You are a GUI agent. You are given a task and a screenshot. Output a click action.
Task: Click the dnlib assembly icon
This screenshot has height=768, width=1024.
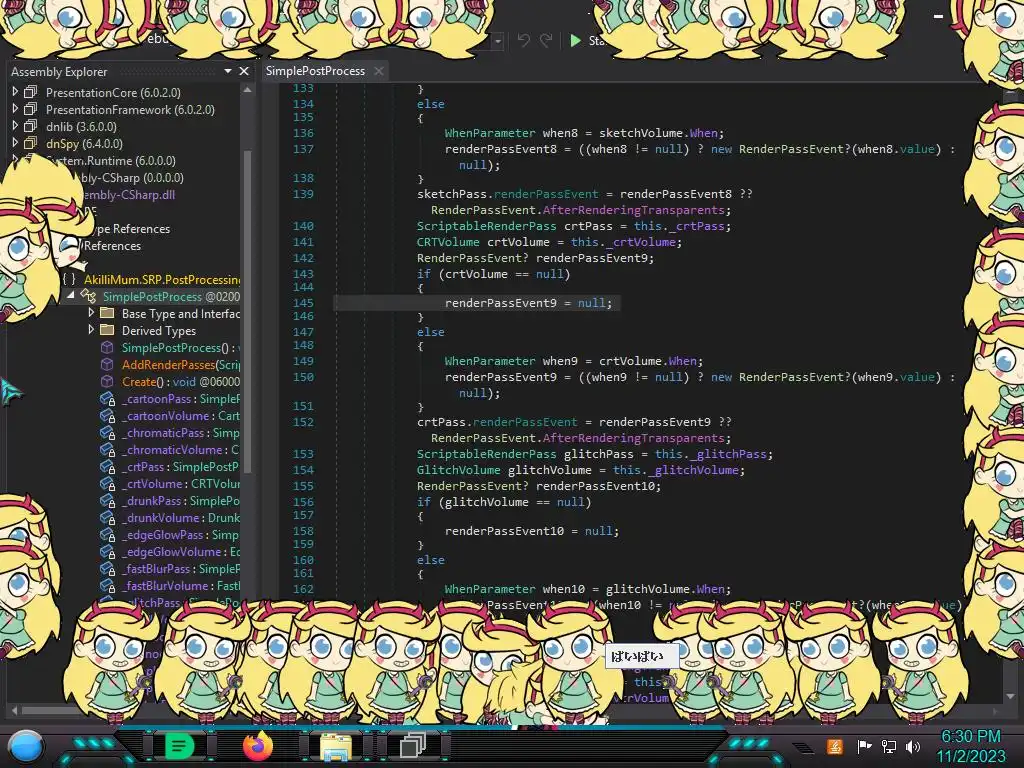(31, 126)
